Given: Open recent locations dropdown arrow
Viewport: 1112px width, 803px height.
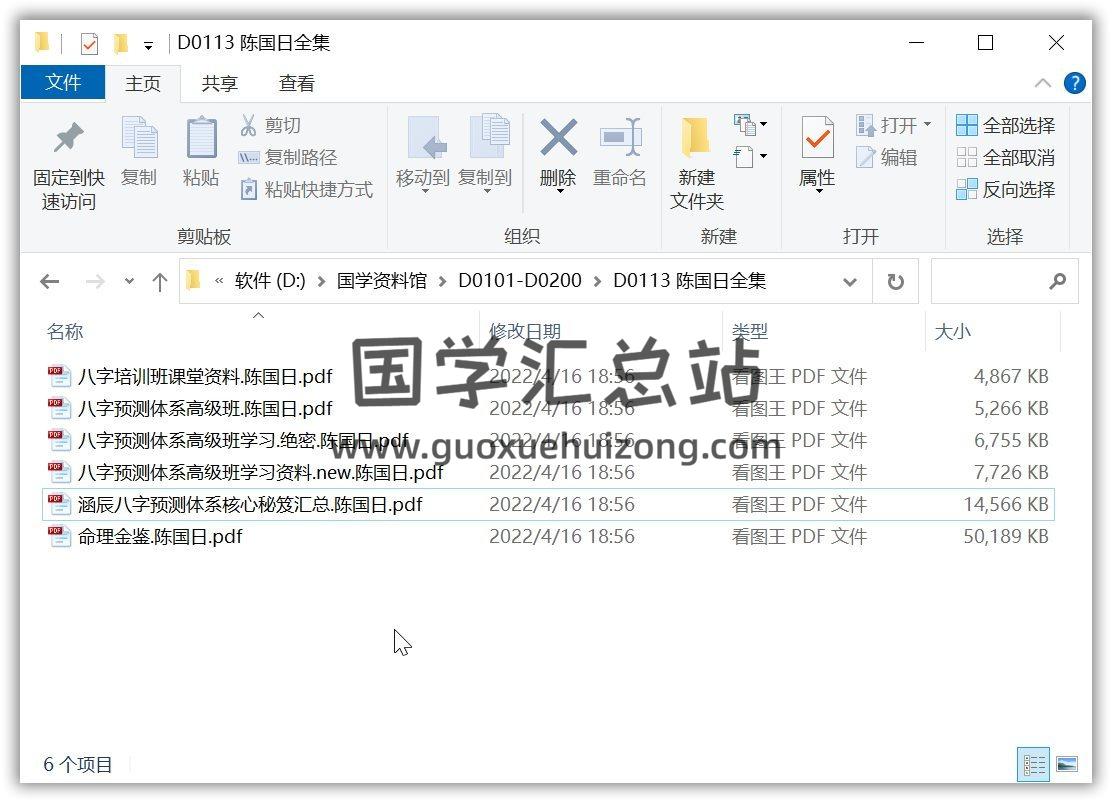Looking at the screenshot, I should pos(129,282).
